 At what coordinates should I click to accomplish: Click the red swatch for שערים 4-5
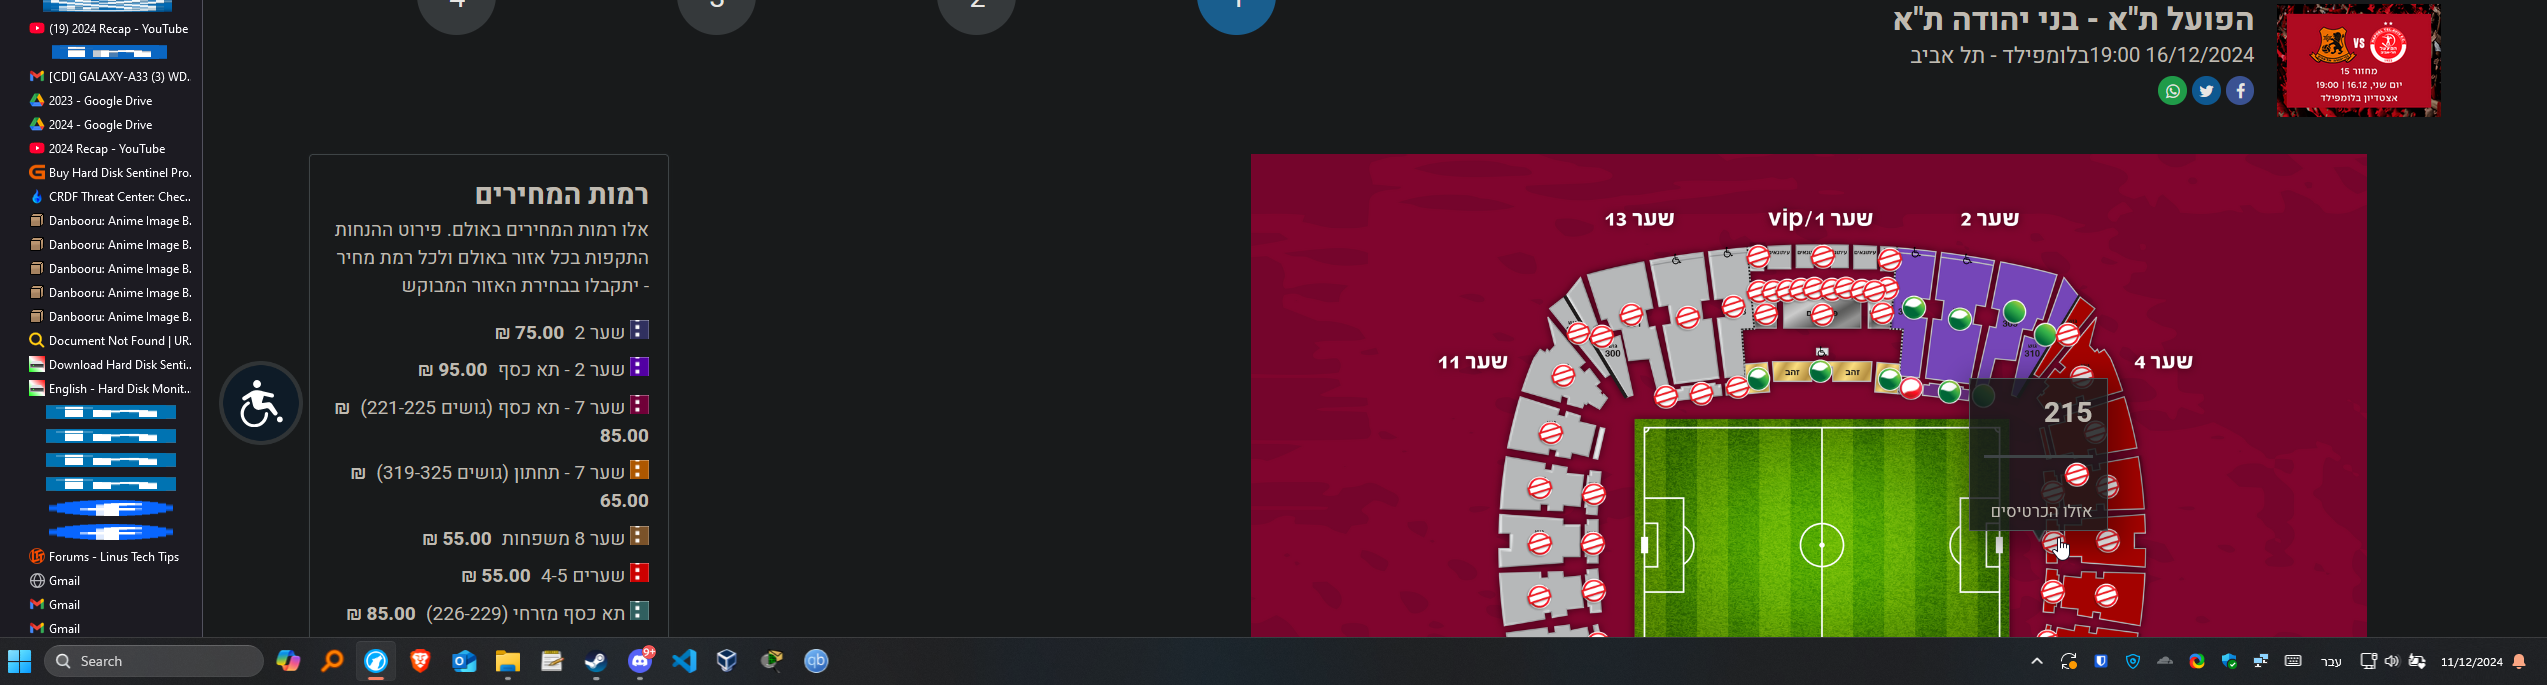(x=640, y=573)
